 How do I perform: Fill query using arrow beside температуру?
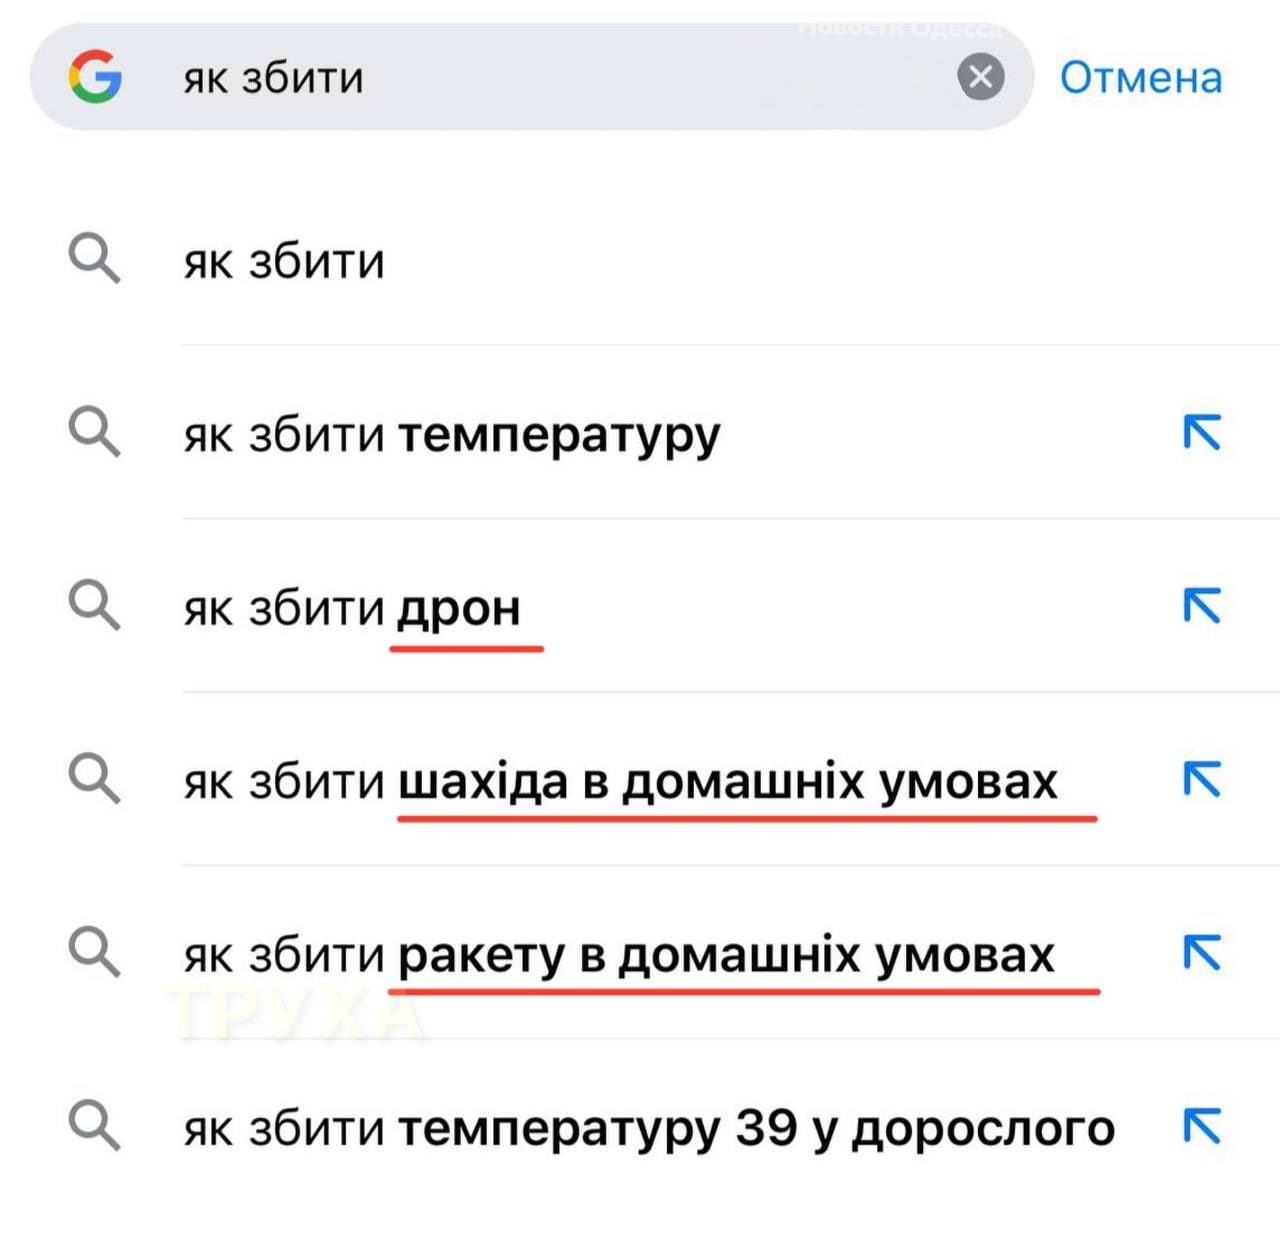1201,433
